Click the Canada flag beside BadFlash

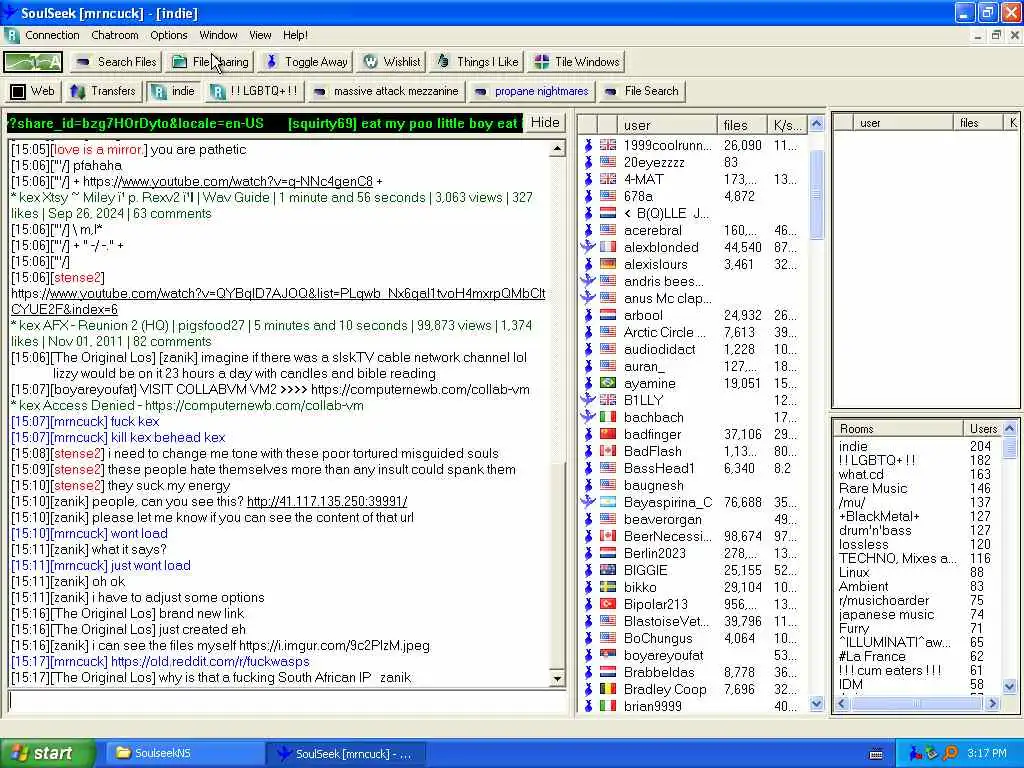pyautogui.click(x=608, y=451)
